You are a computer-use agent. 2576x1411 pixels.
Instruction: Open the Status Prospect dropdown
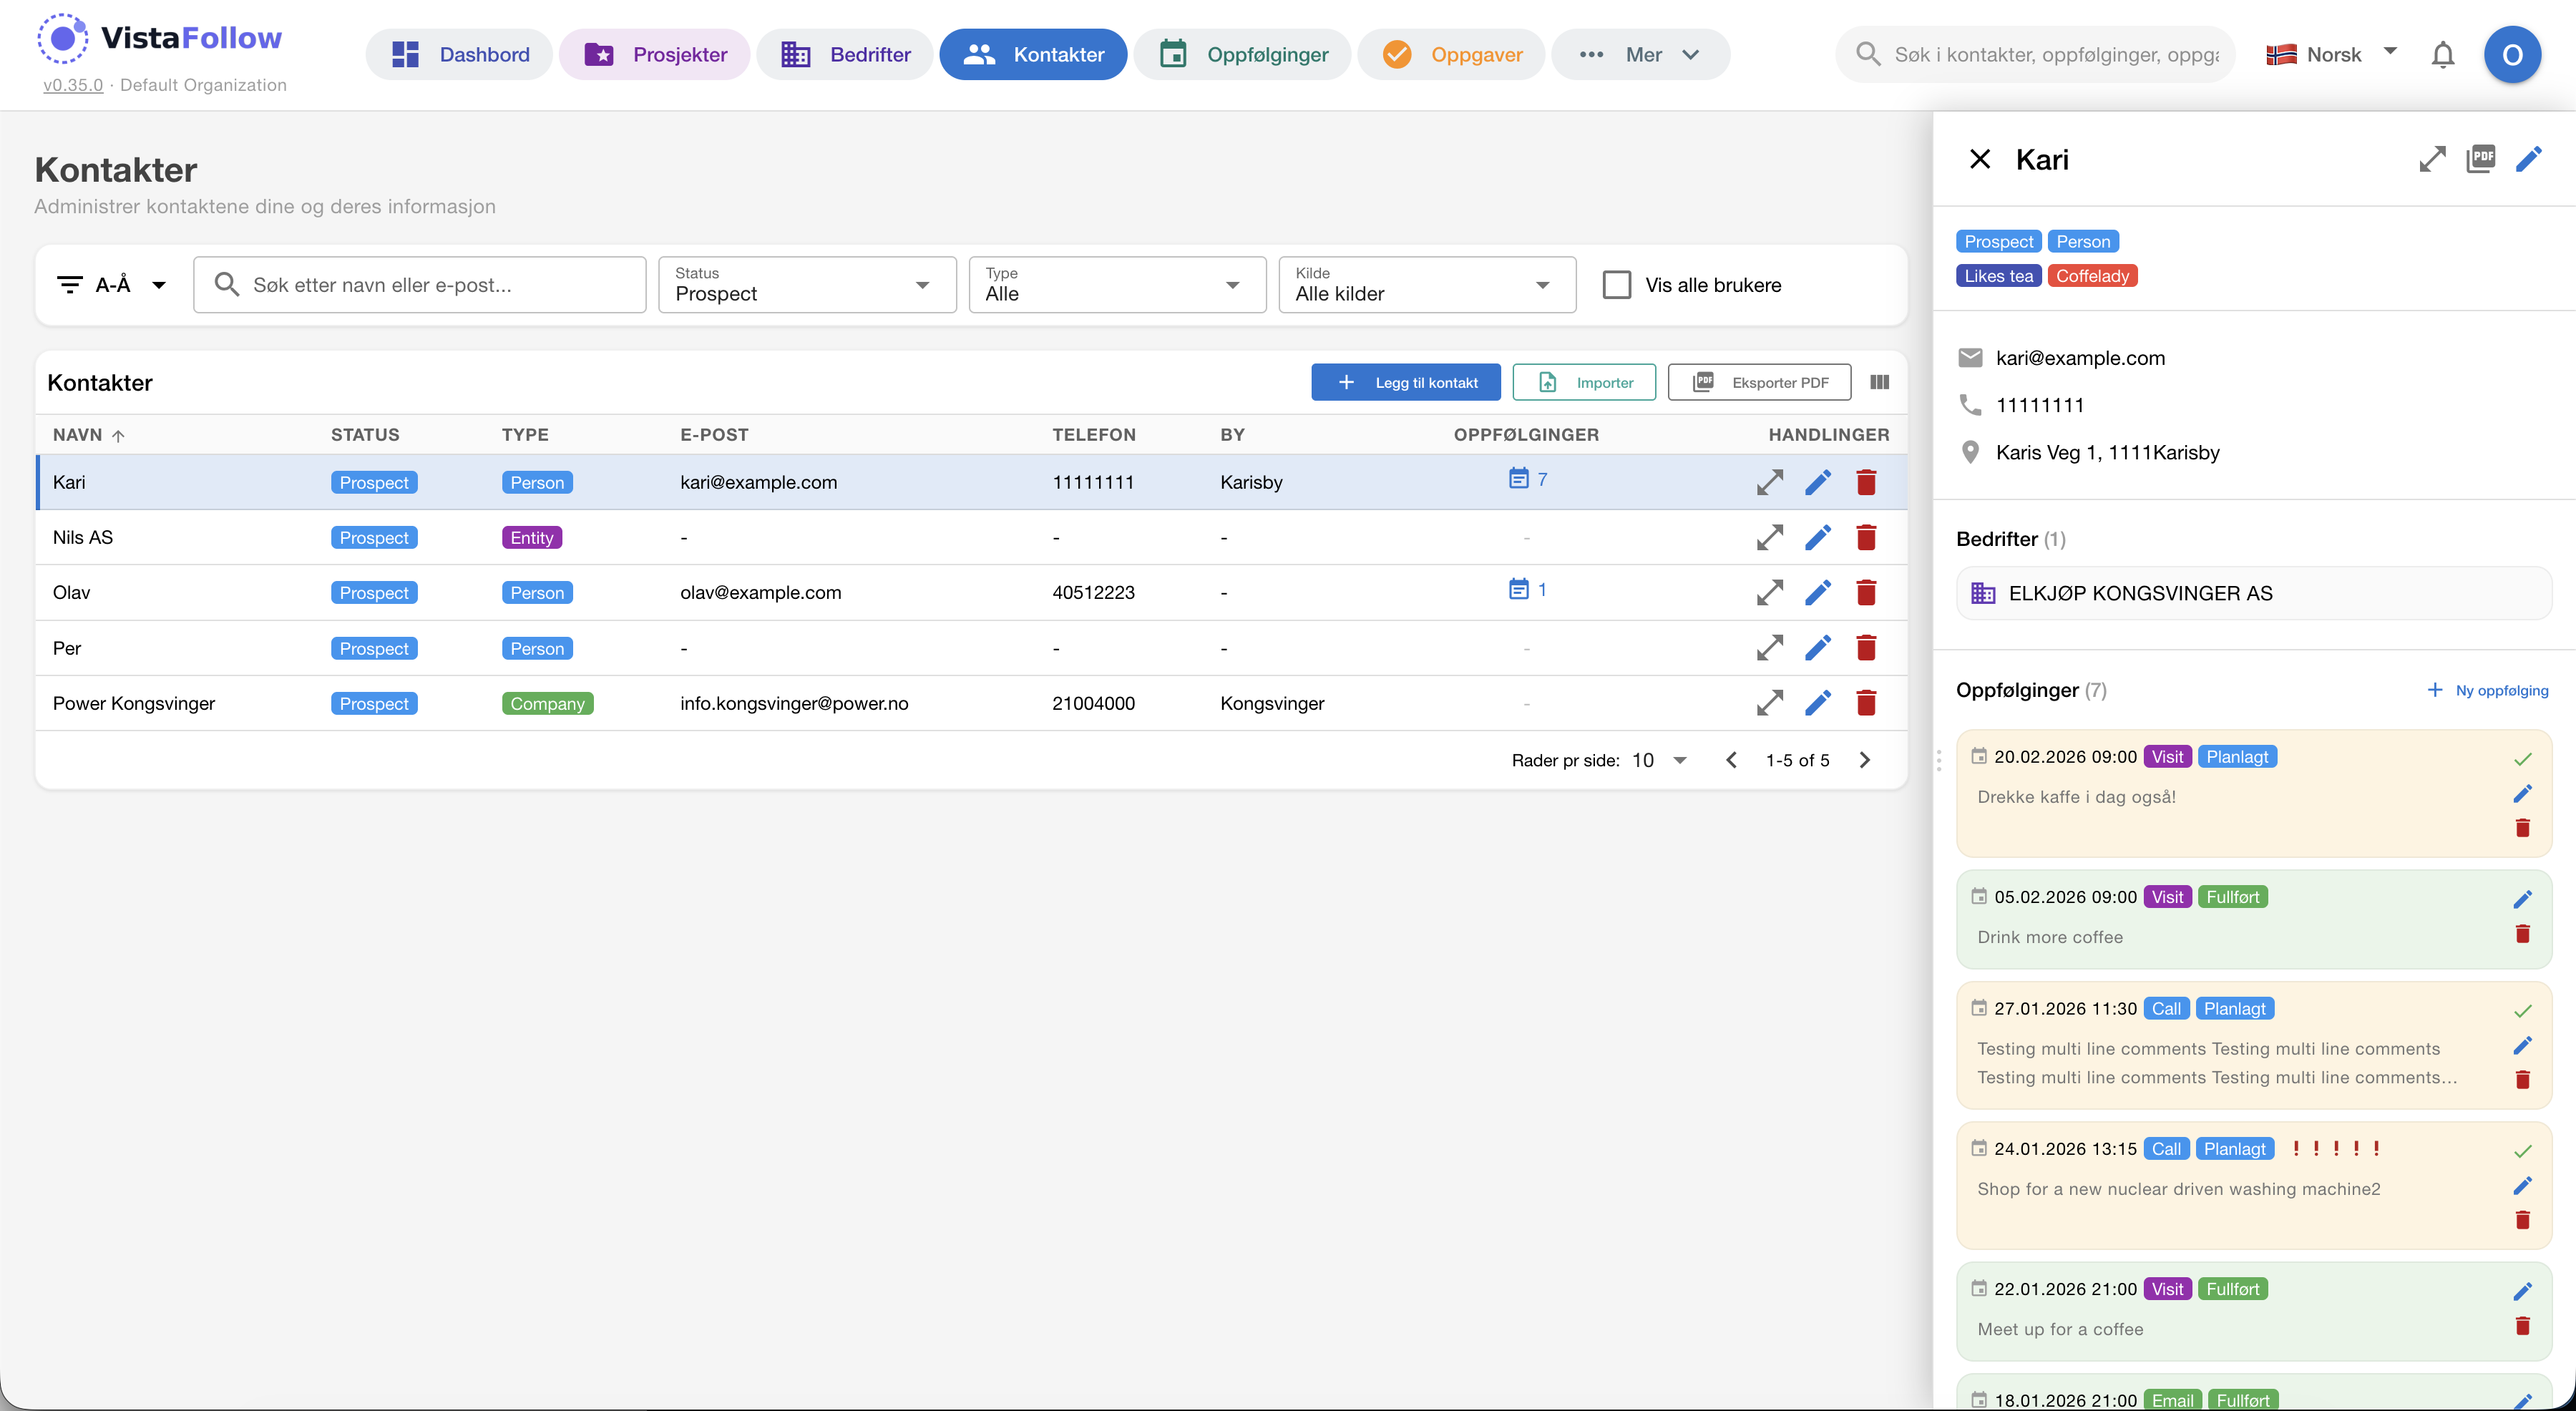point(806,285)
